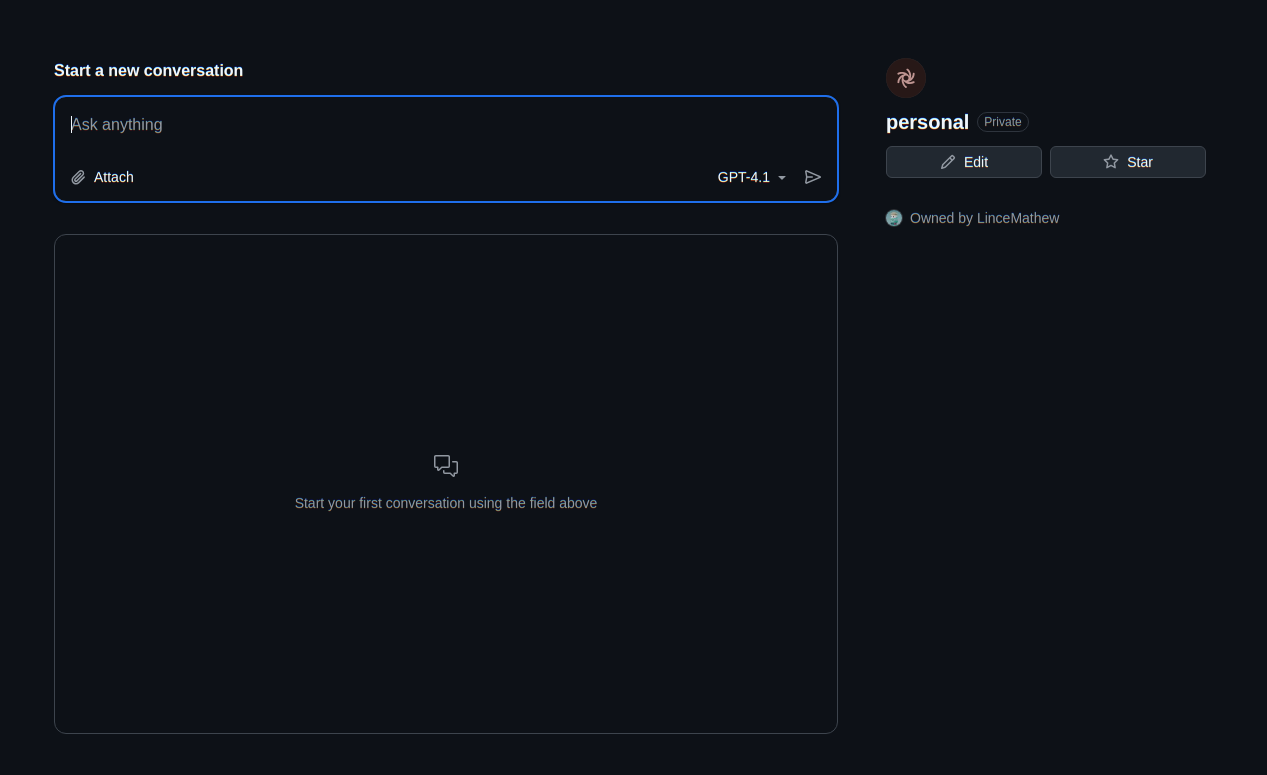
Task: Click the Start a new conversation heading
Action: pyautogui.click(x=148, y=71)
